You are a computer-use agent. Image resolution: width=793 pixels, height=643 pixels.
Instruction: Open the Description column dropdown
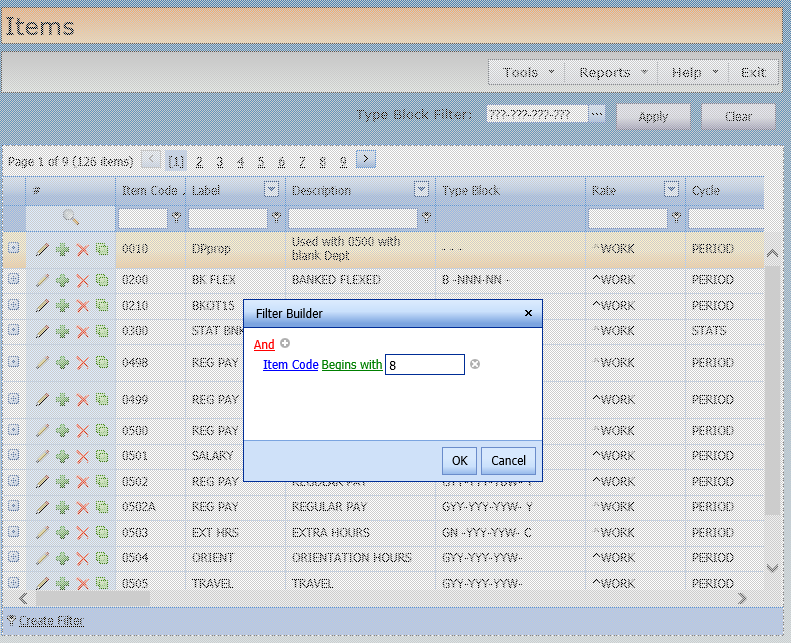[x=421, y=190]
